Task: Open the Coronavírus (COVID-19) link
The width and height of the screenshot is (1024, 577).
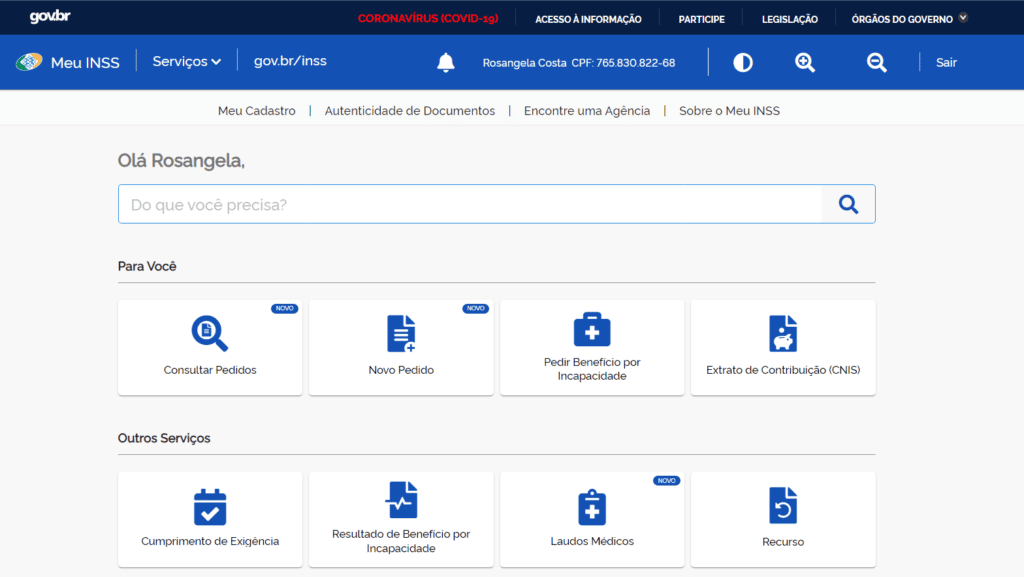Action: [x=428, y=18]
